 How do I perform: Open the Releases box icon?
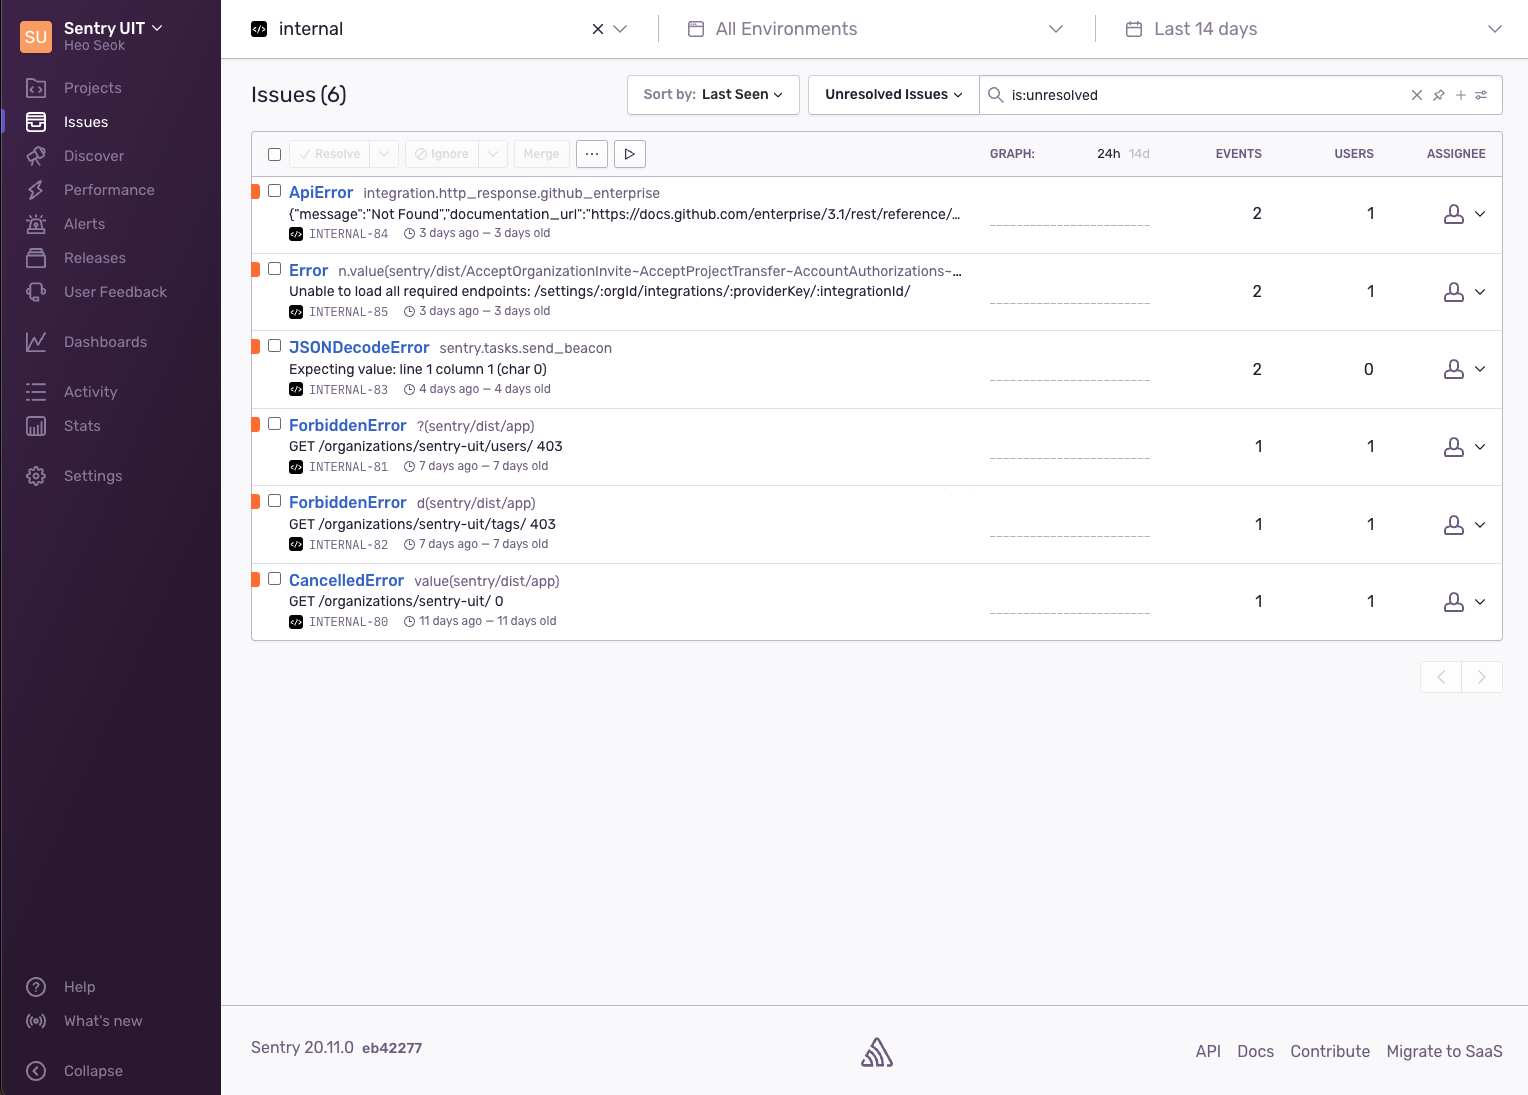pos(36,258)
